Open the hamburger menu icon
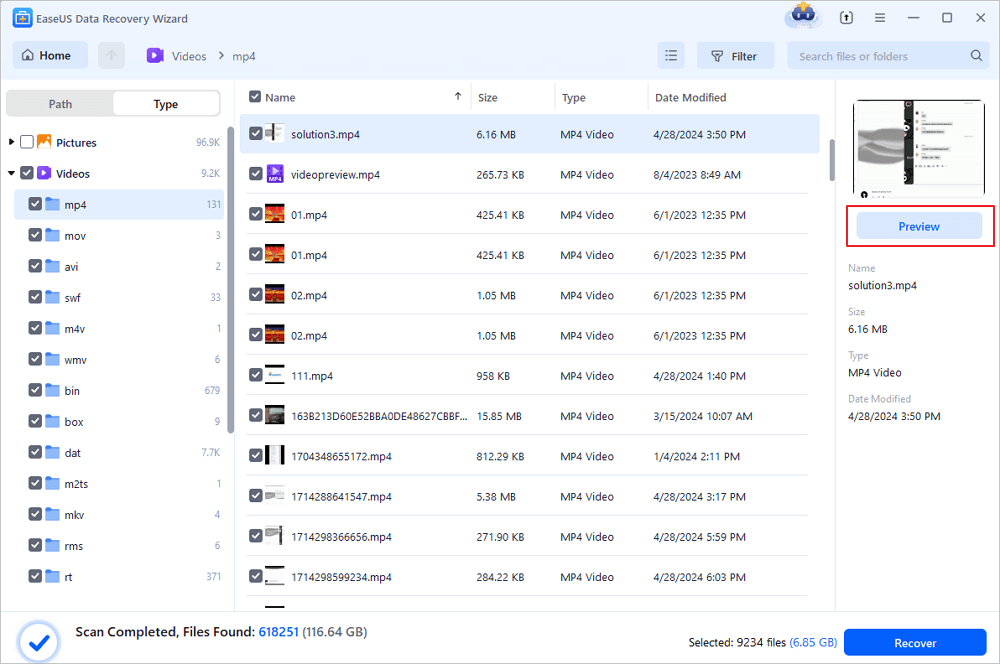 click(x=880, y=18)
